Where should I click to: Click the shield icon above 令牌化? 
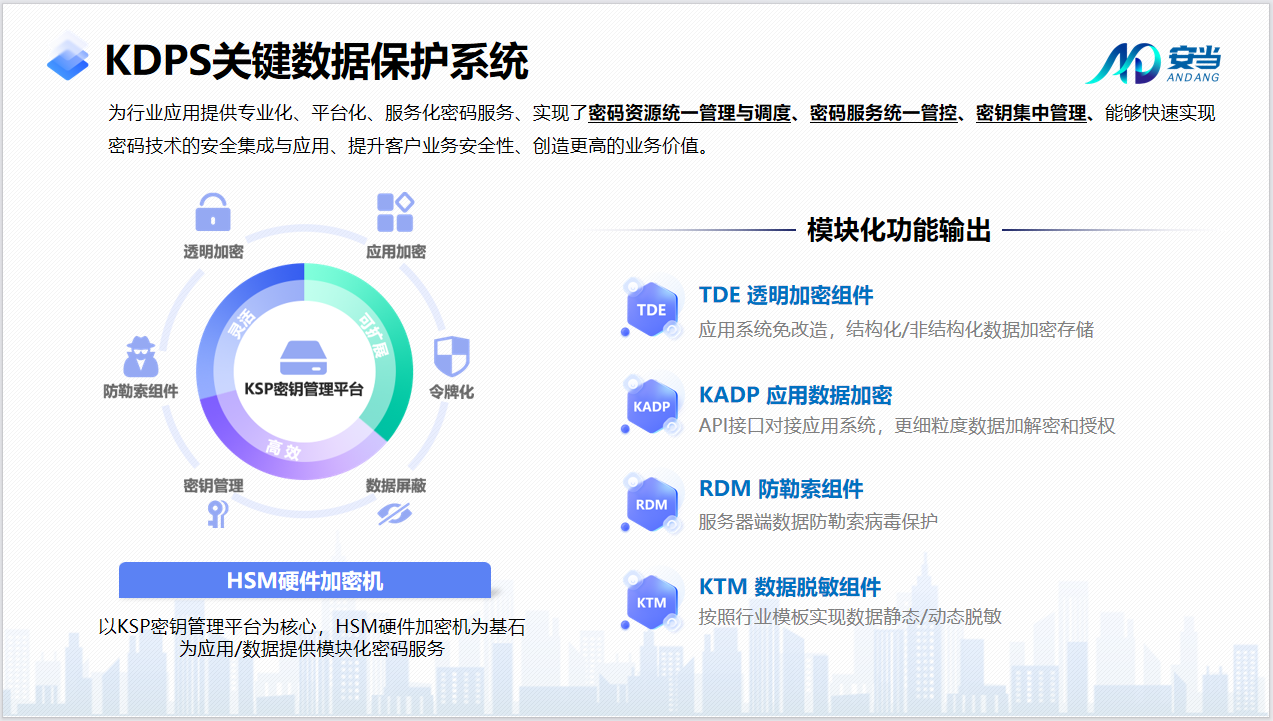click(451, 357)
